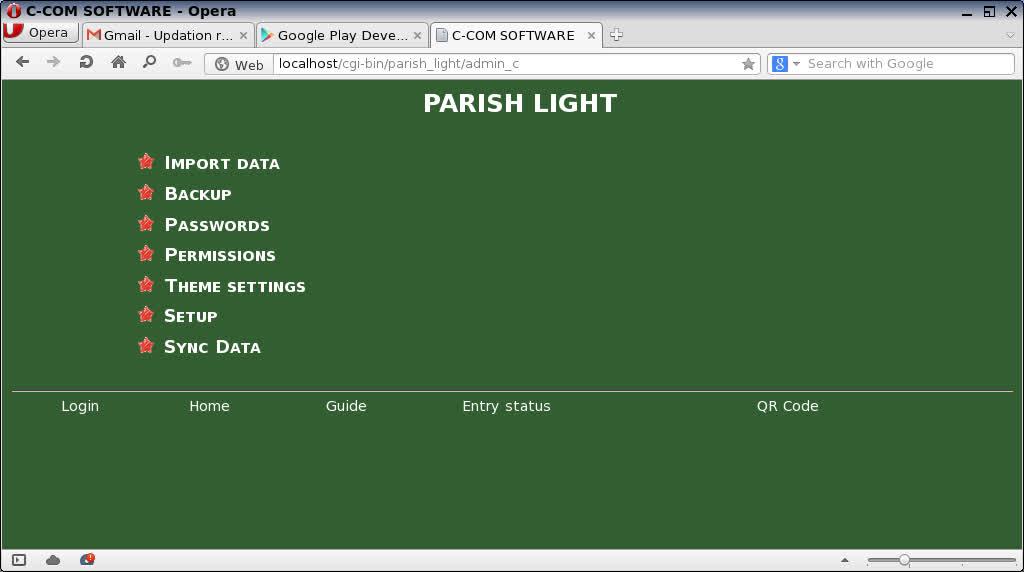1024x572 pixels.
Task: Toggle the panel icon in status bar
Action: [x=19, y=560]
